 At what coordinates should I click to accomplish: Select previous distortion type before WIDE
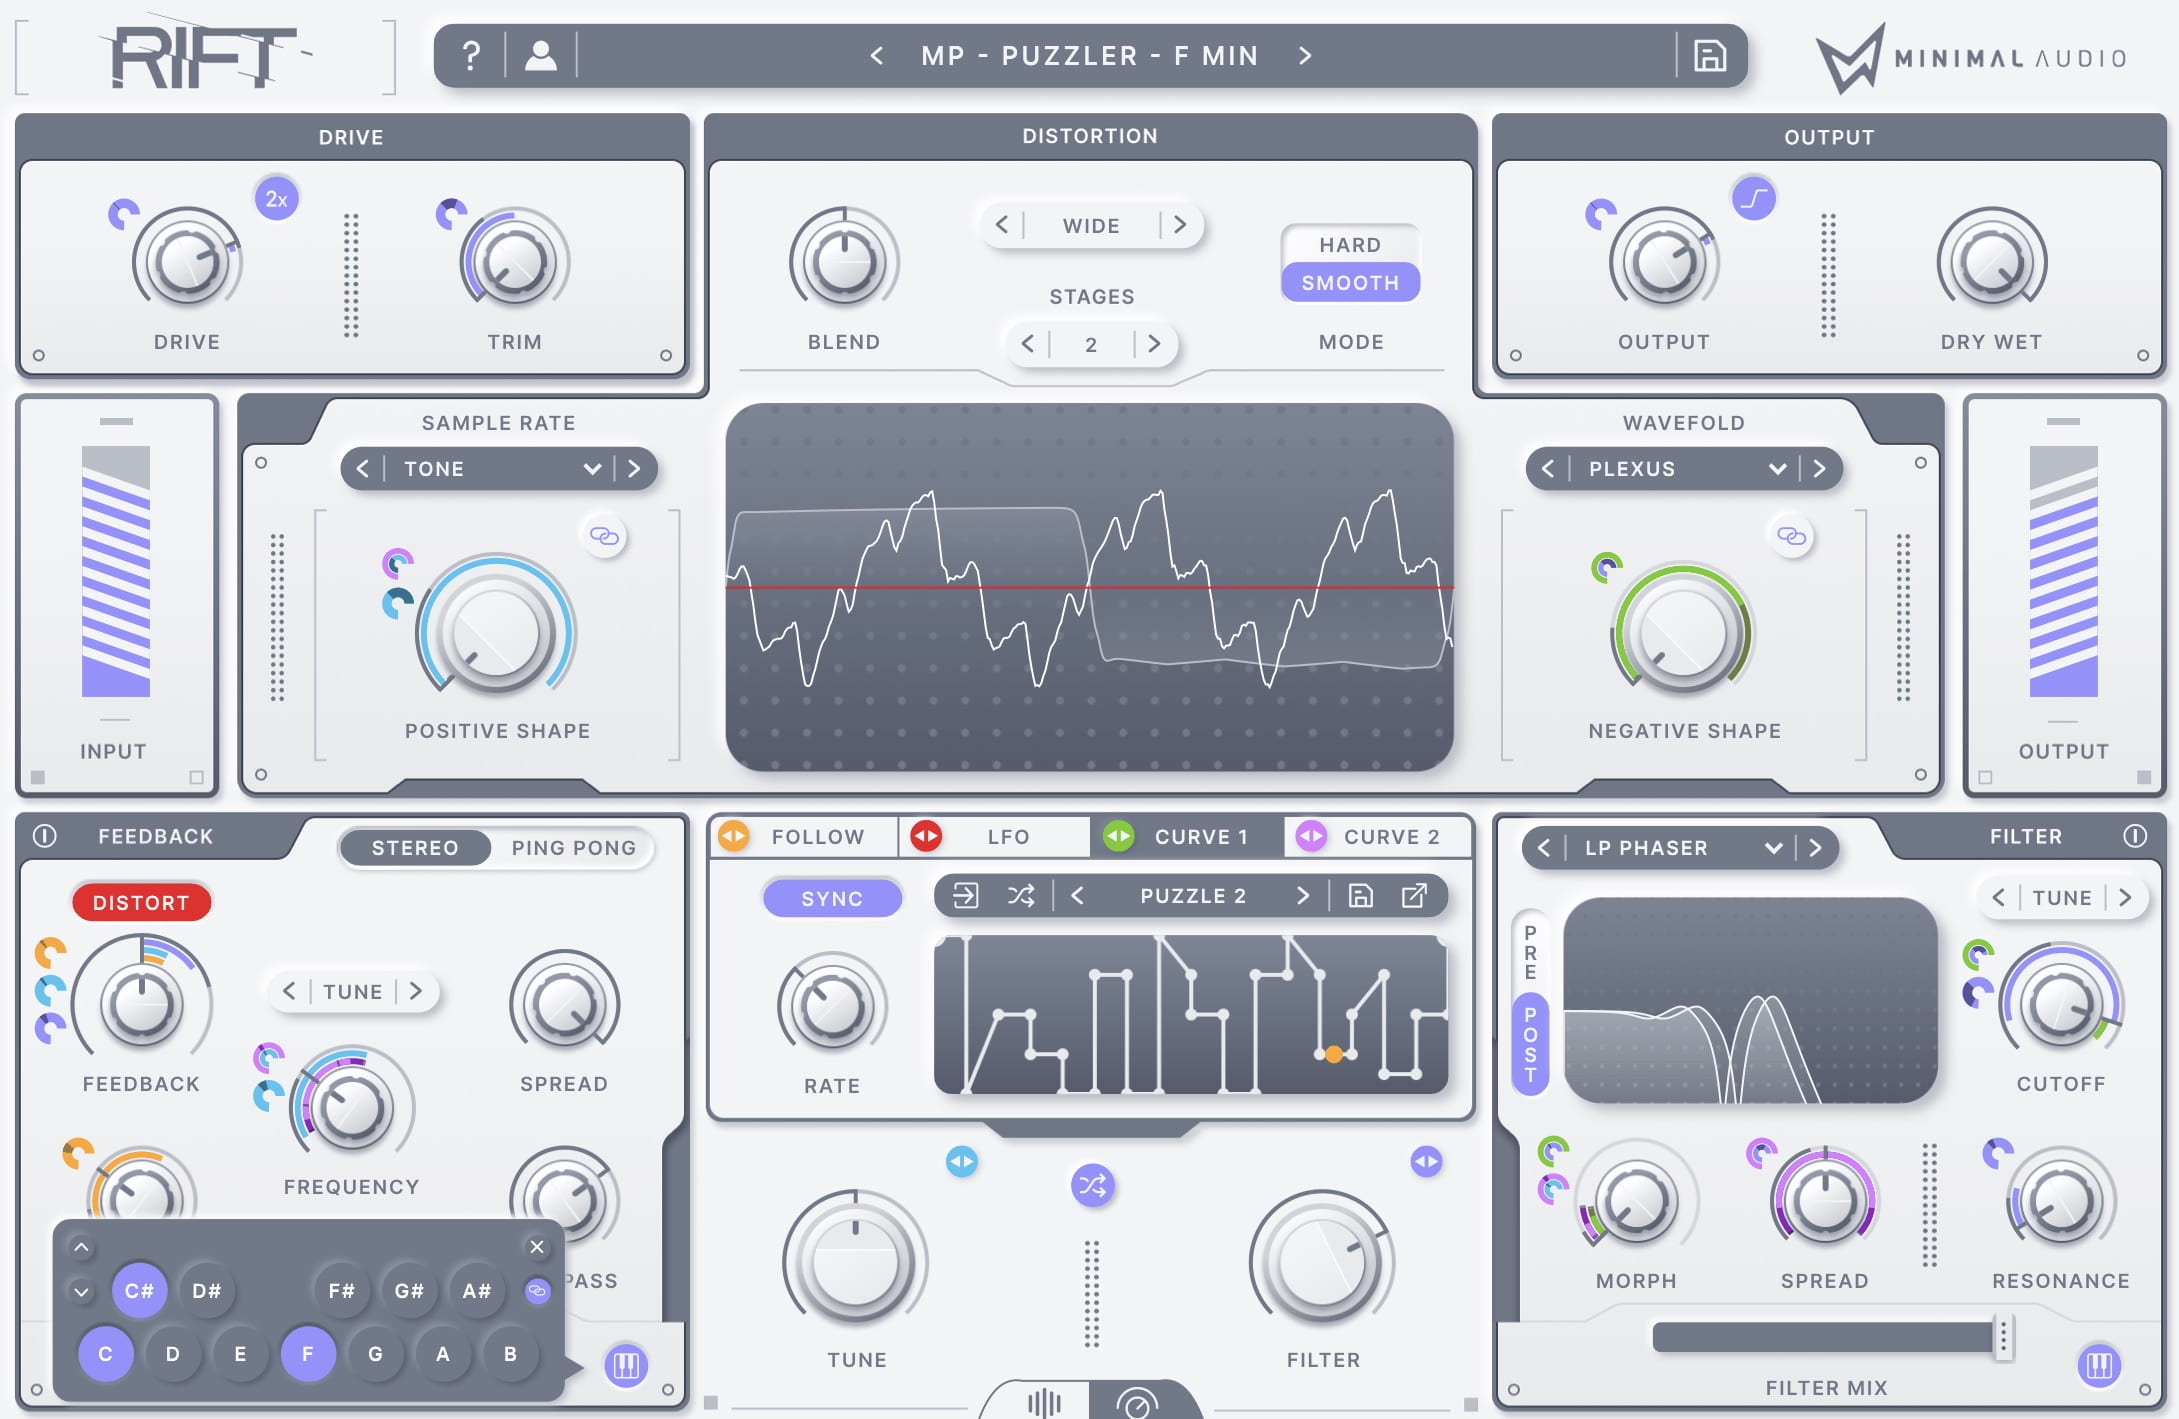[x=1002, y=225]
